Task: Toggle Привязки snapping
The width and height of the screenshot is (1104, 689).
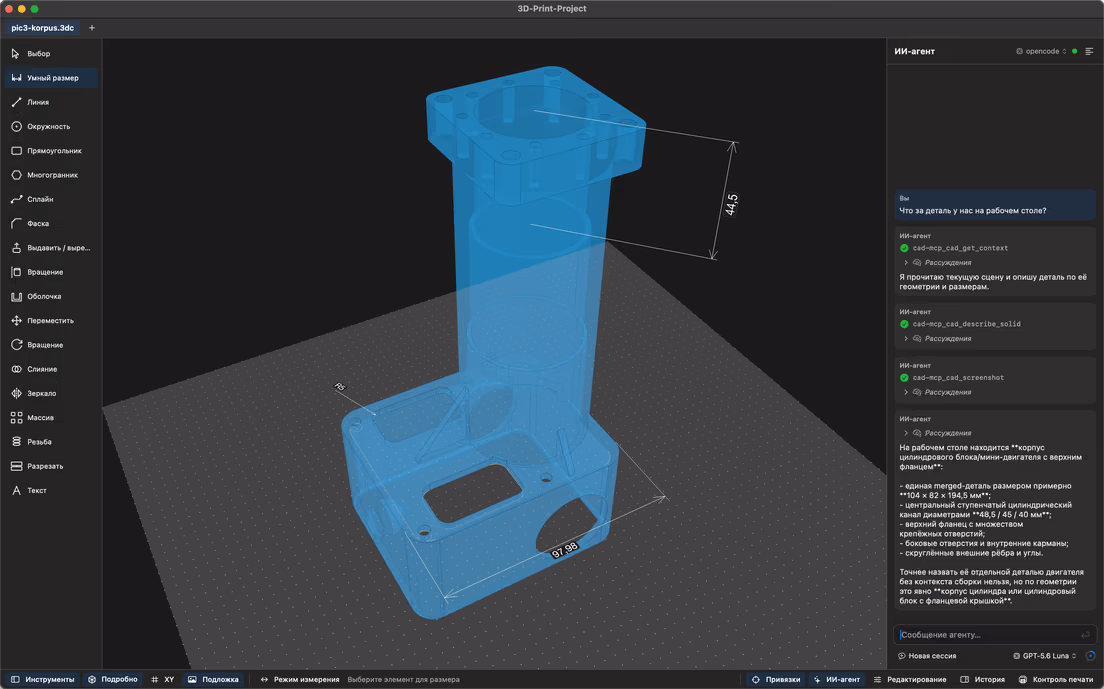Action: tap(776, 680)
